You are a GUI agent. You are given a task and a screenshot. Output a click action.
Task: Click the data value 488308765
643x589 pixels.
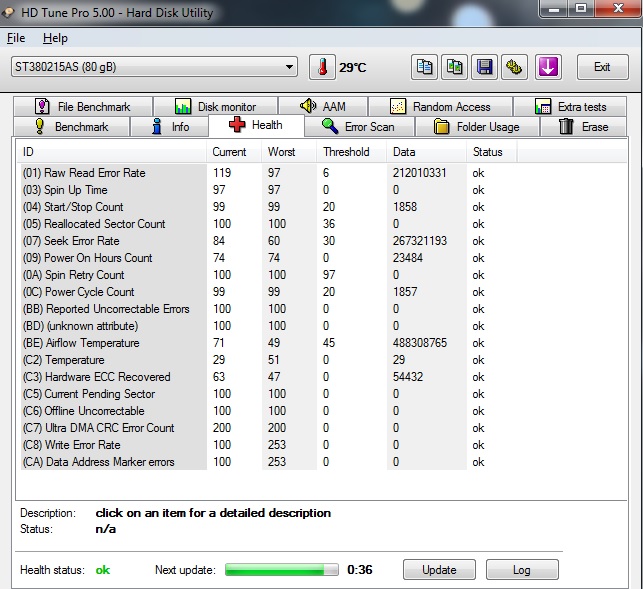420,343
